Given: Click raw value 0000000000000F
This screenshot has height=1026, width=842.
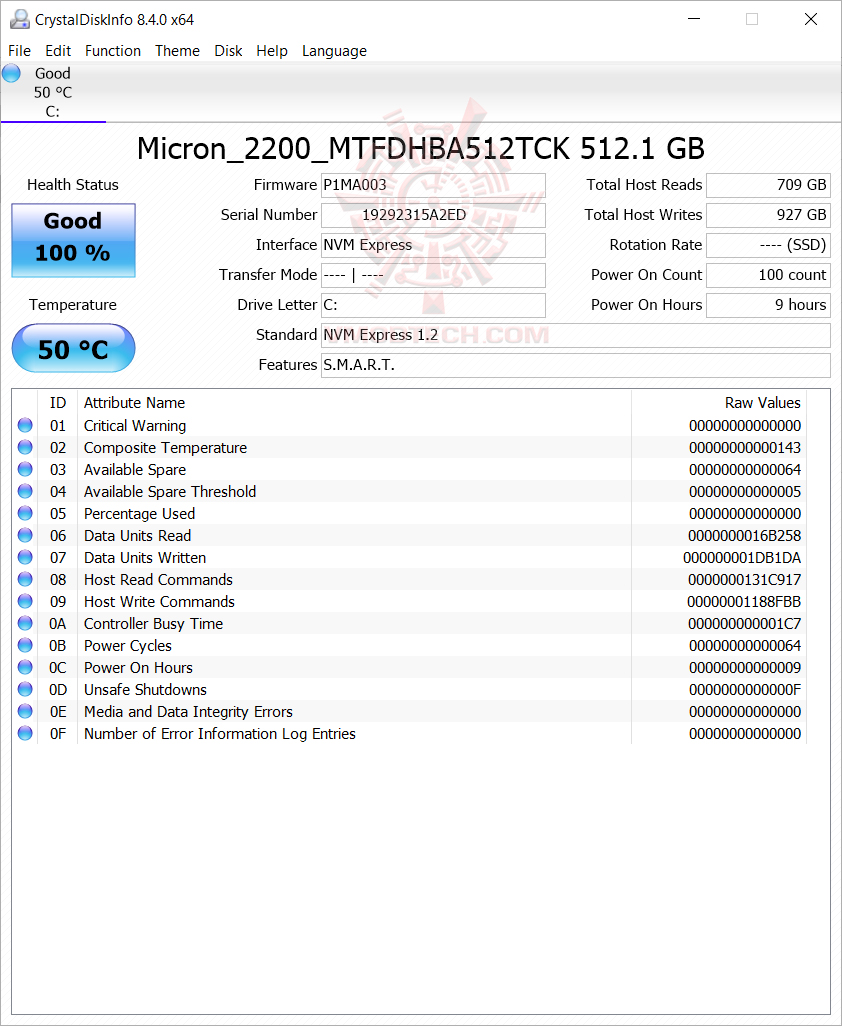Looking at the screenshot, I should pyautogui.click(x=745, y=689).
